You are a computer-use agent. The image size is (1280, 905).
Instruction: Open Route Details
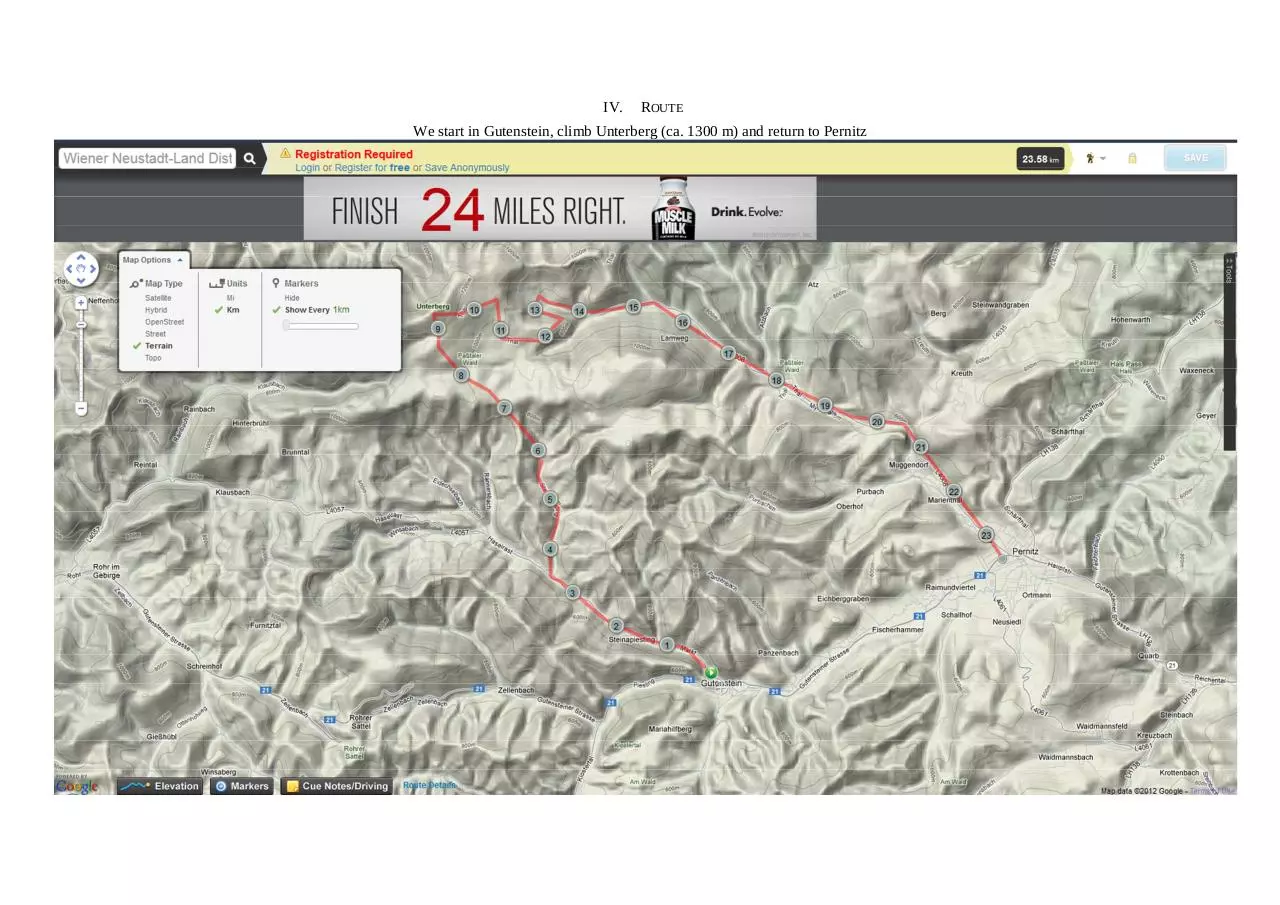point(430,785)
